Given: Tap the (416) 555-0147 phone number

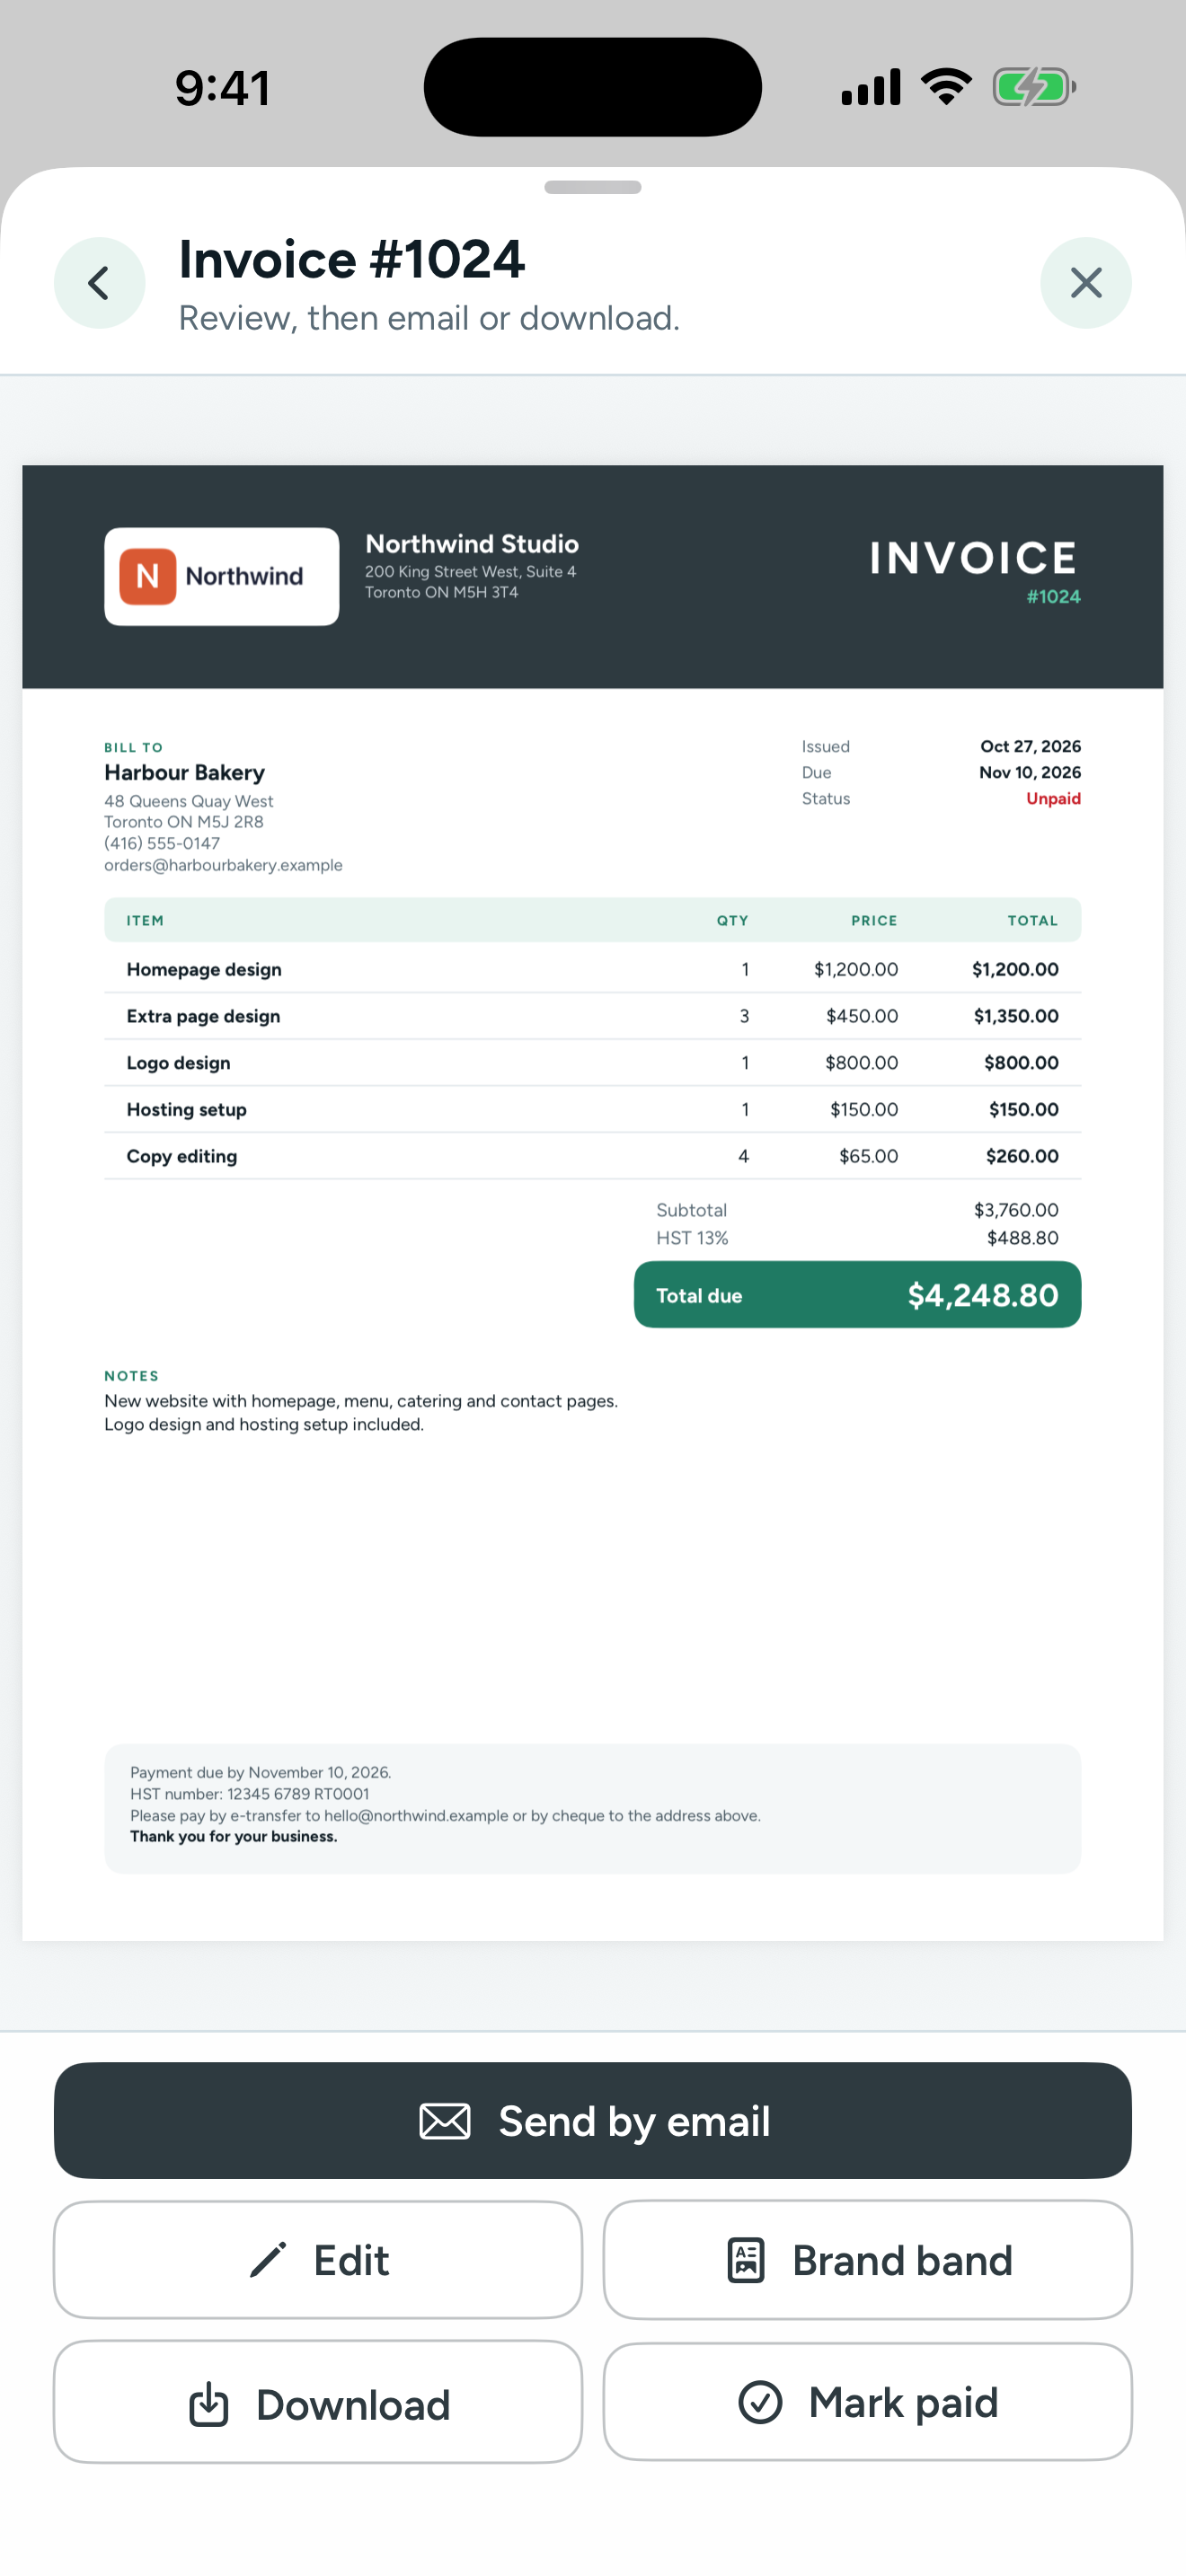Looking at the screenshot, I should [x=162, y=843].
